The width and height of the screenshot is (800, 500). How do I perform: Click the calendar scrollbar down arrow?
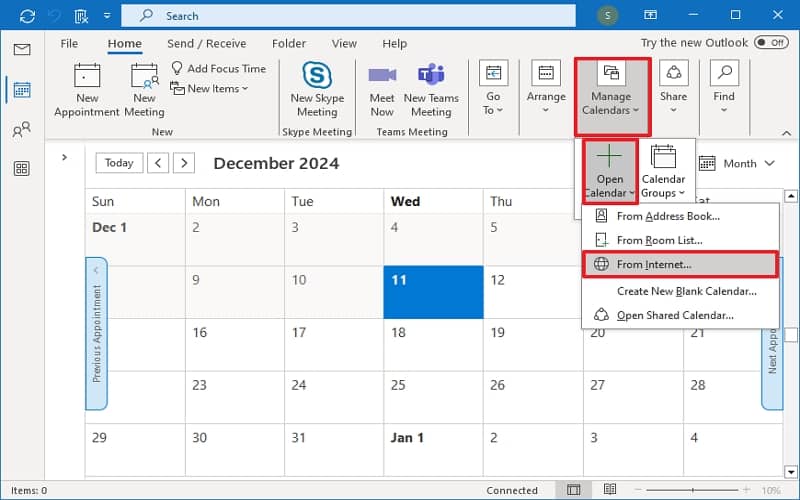791,471
